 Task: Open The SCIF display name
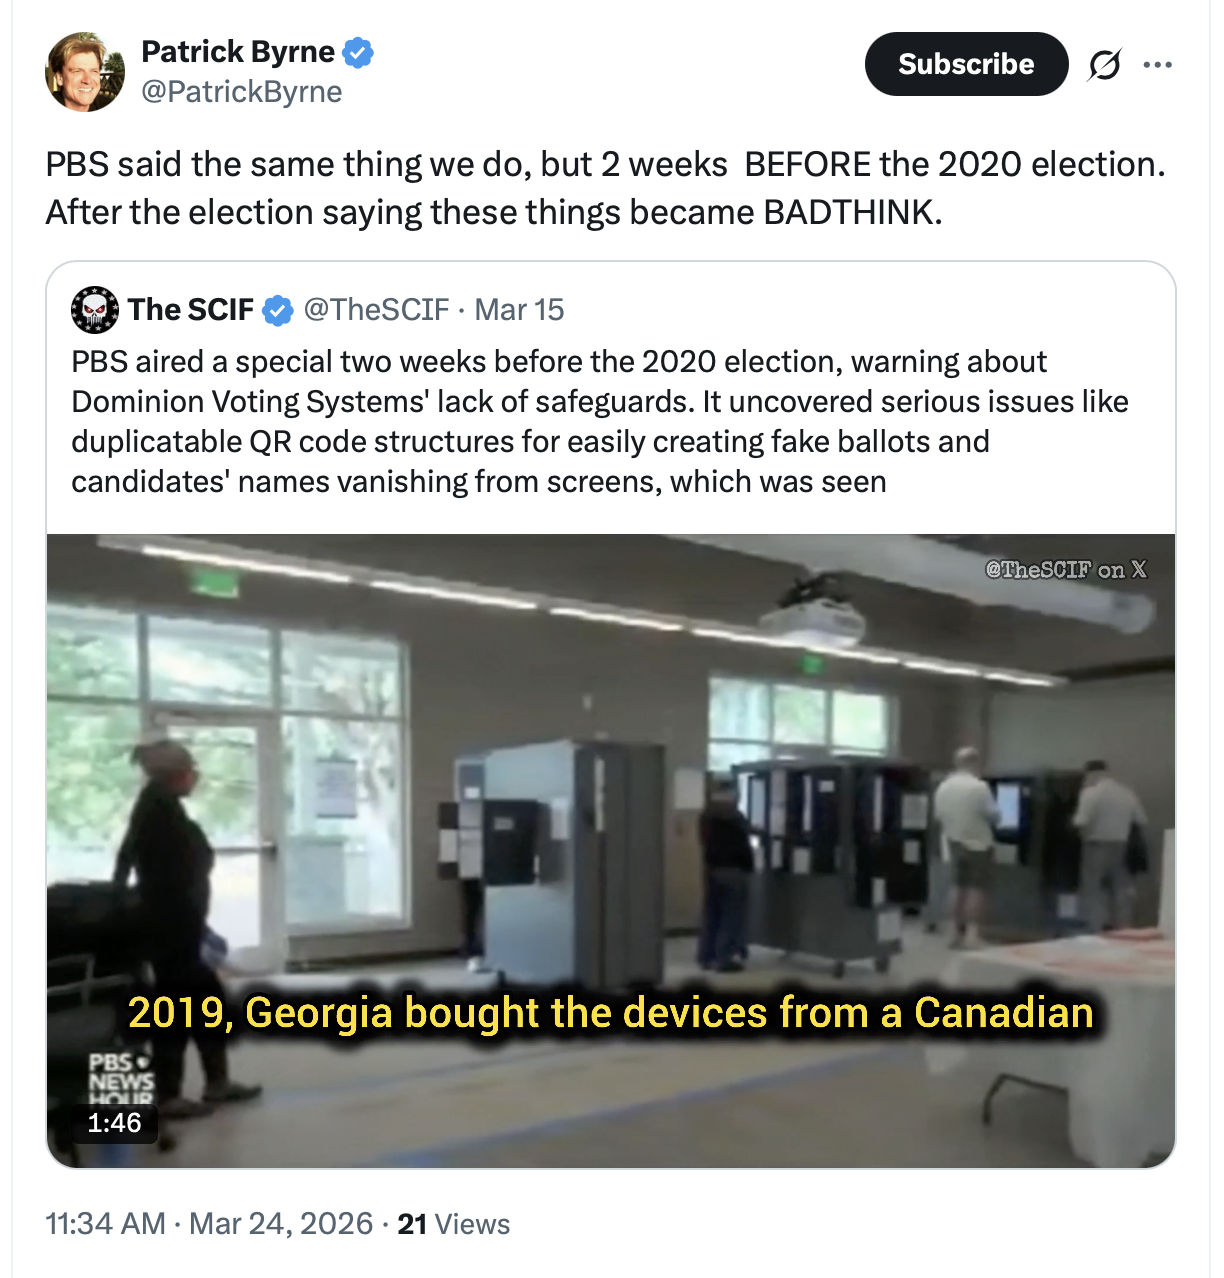(x=190, y=310)
